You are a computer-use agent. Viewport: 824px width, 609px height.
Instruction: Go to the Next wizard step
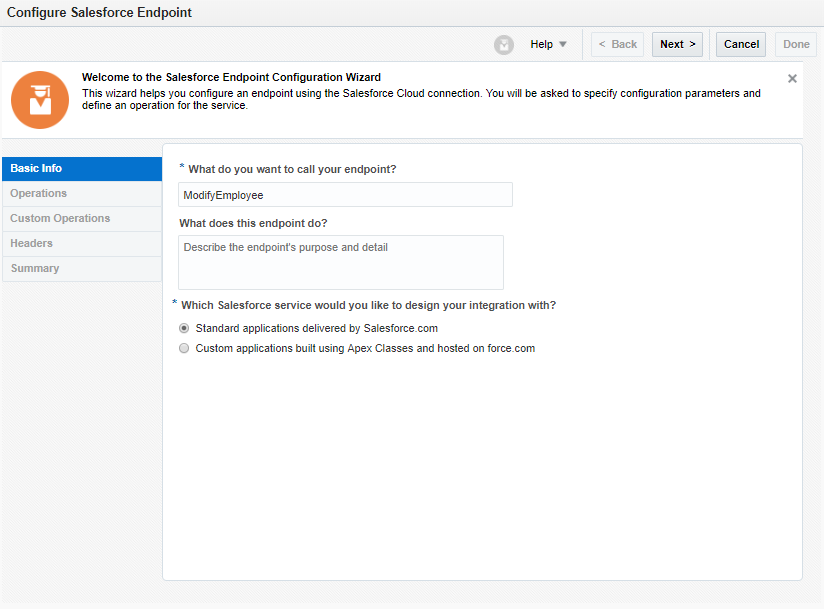[x=677, y=45]
